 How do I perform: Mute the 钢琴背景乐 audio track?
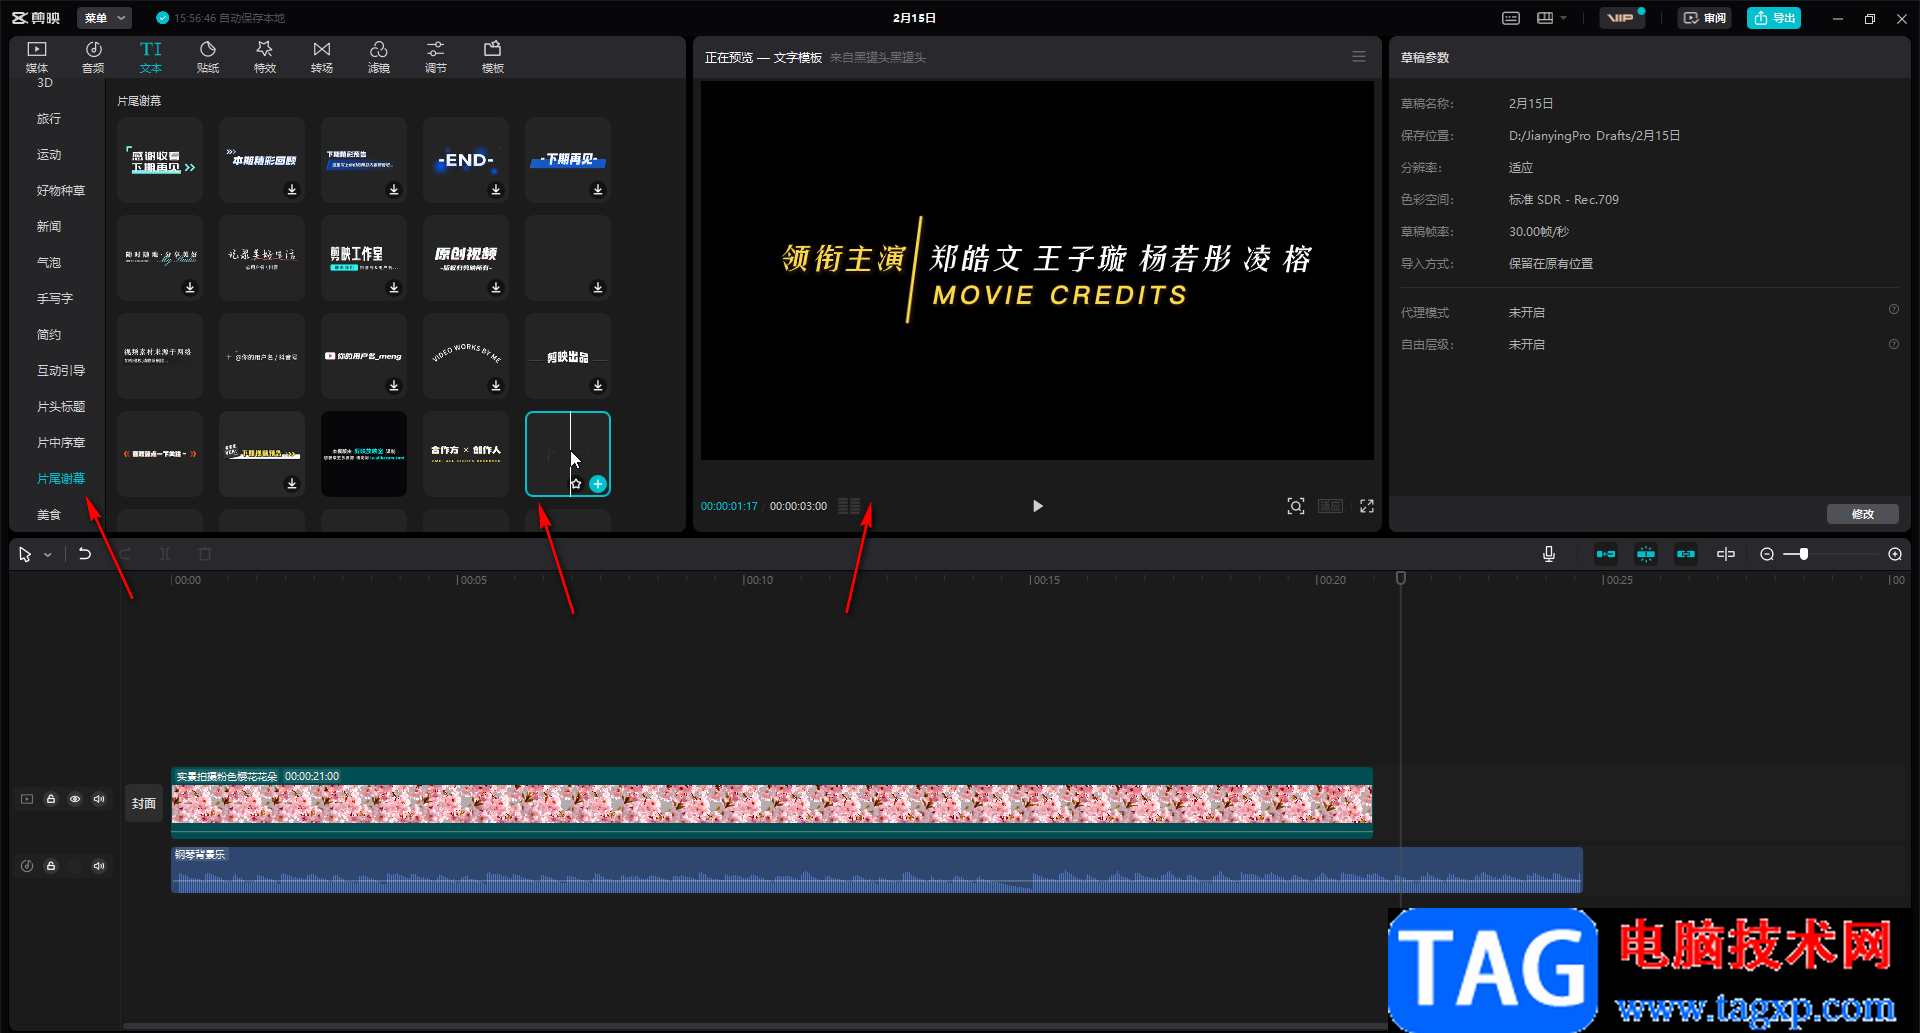pyautogui.click(x=99, y=866)
